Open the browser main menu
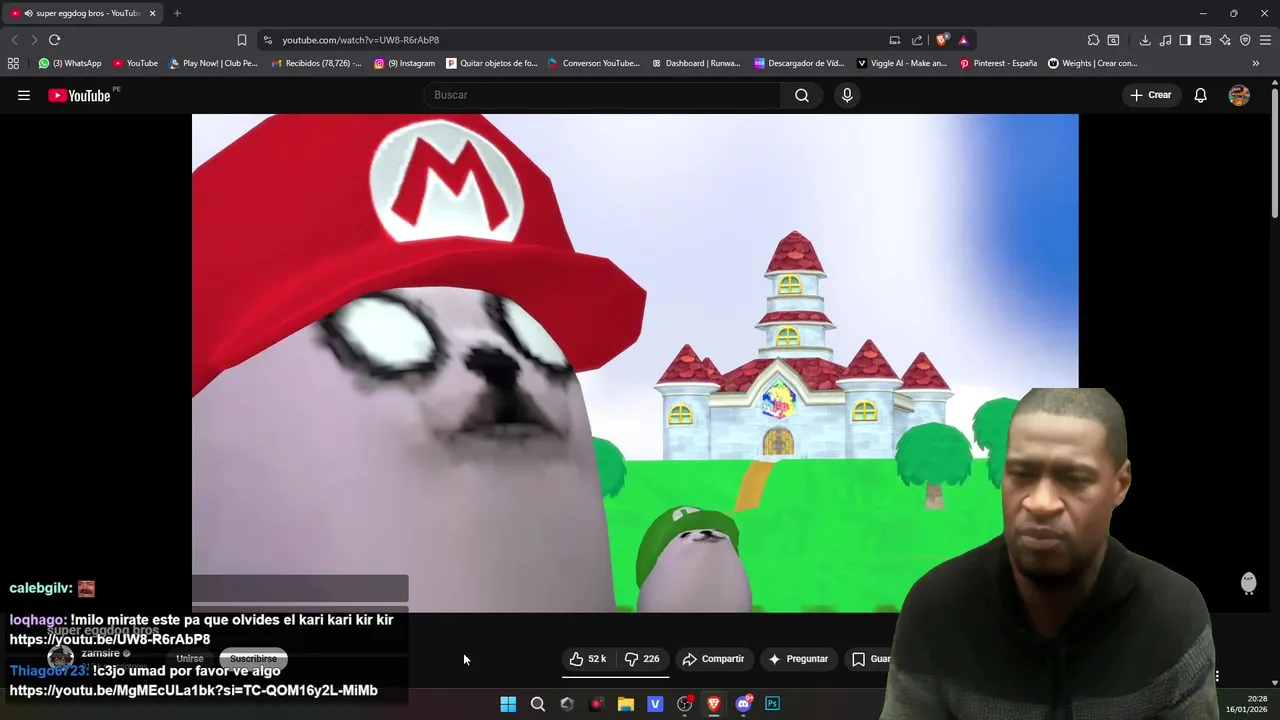The height and width of the screenshot is (720, 1280). point(1265,40)
